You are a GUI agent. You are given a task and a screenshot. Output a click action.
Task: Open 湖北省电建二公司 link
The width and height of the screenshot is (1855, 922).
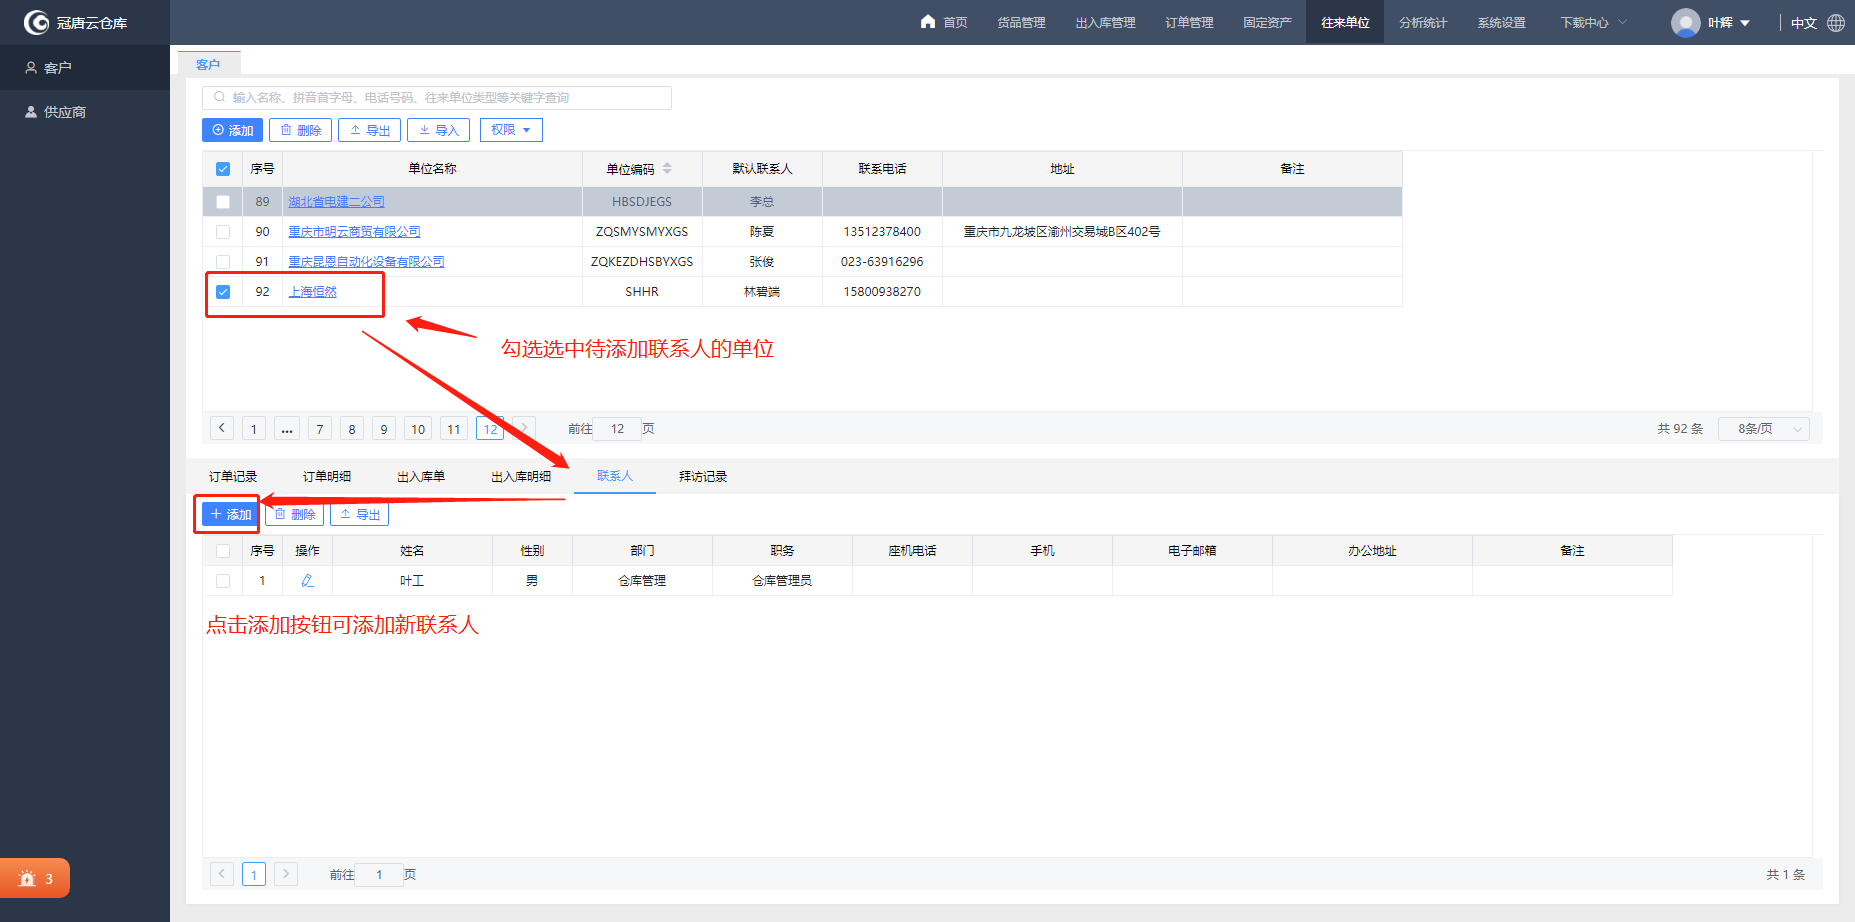(x=336, y=202)
